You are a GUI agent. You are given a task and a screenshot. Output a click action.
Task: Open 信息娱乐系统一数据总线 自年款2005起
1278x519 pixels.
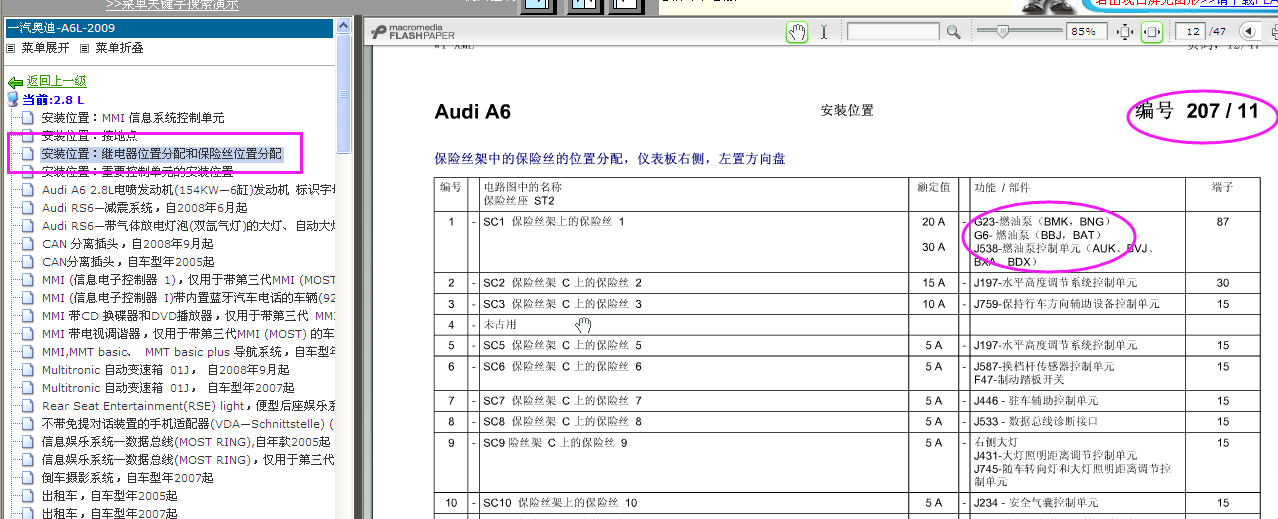[x=186, y=442]
